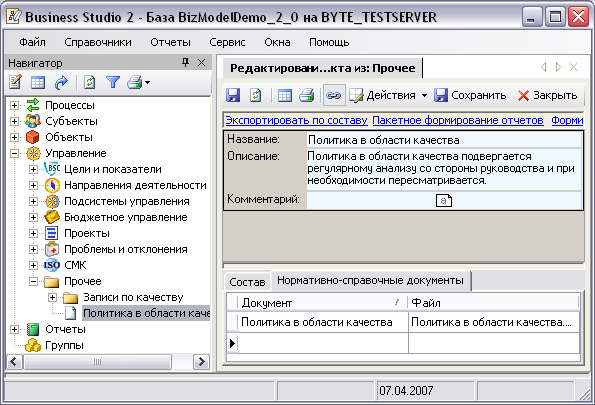This screenshot has width=595, height=405.
Task: Expand the Цели и показатели node
Action: pyautogui.click(x=33, y=169)
